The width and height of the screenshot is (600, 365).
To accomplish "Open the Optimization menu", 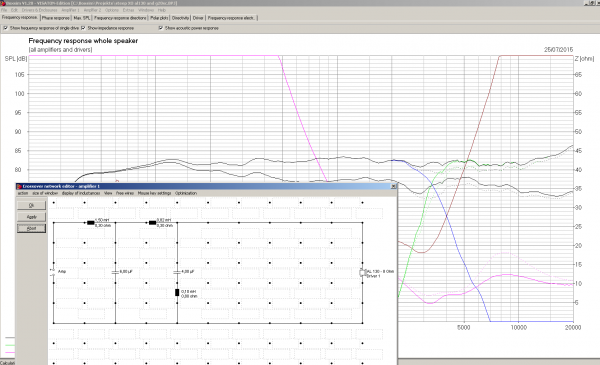I will 186,193.
